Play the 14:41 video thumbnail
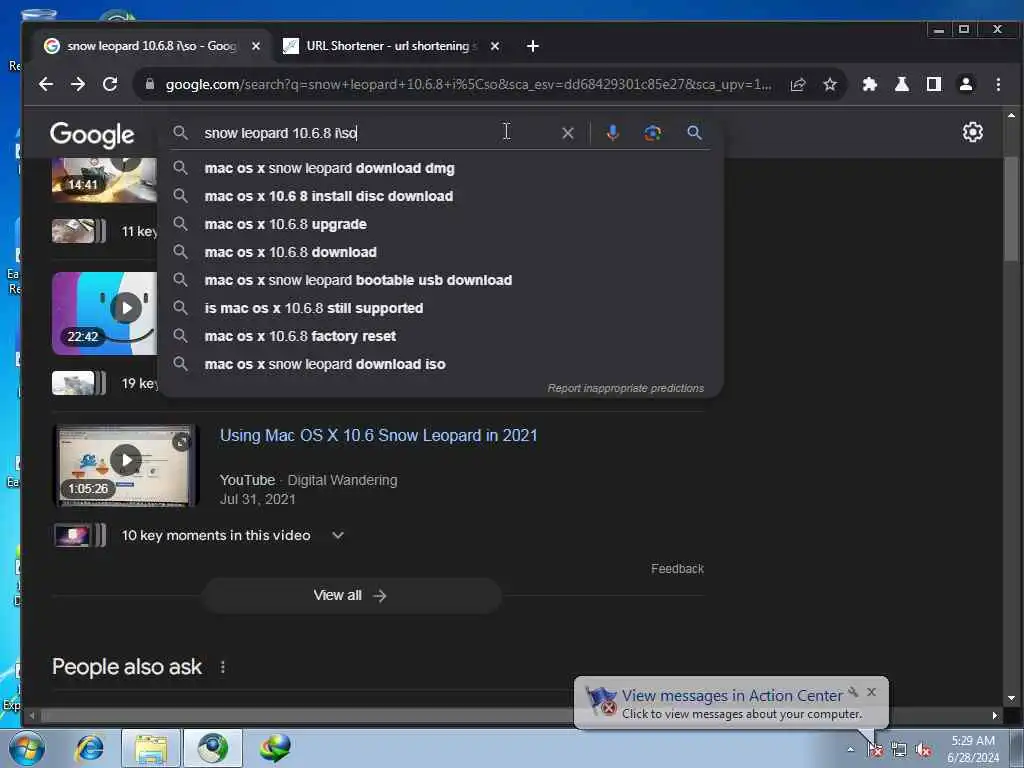 [104, 180]
